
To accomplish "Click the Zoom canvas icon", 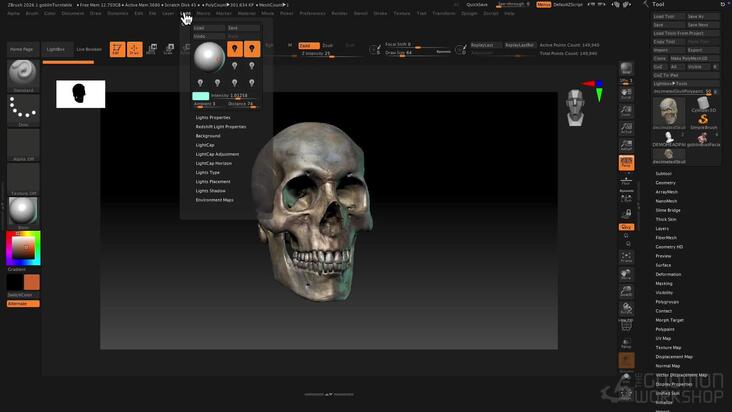I will [x=626, y=111].
